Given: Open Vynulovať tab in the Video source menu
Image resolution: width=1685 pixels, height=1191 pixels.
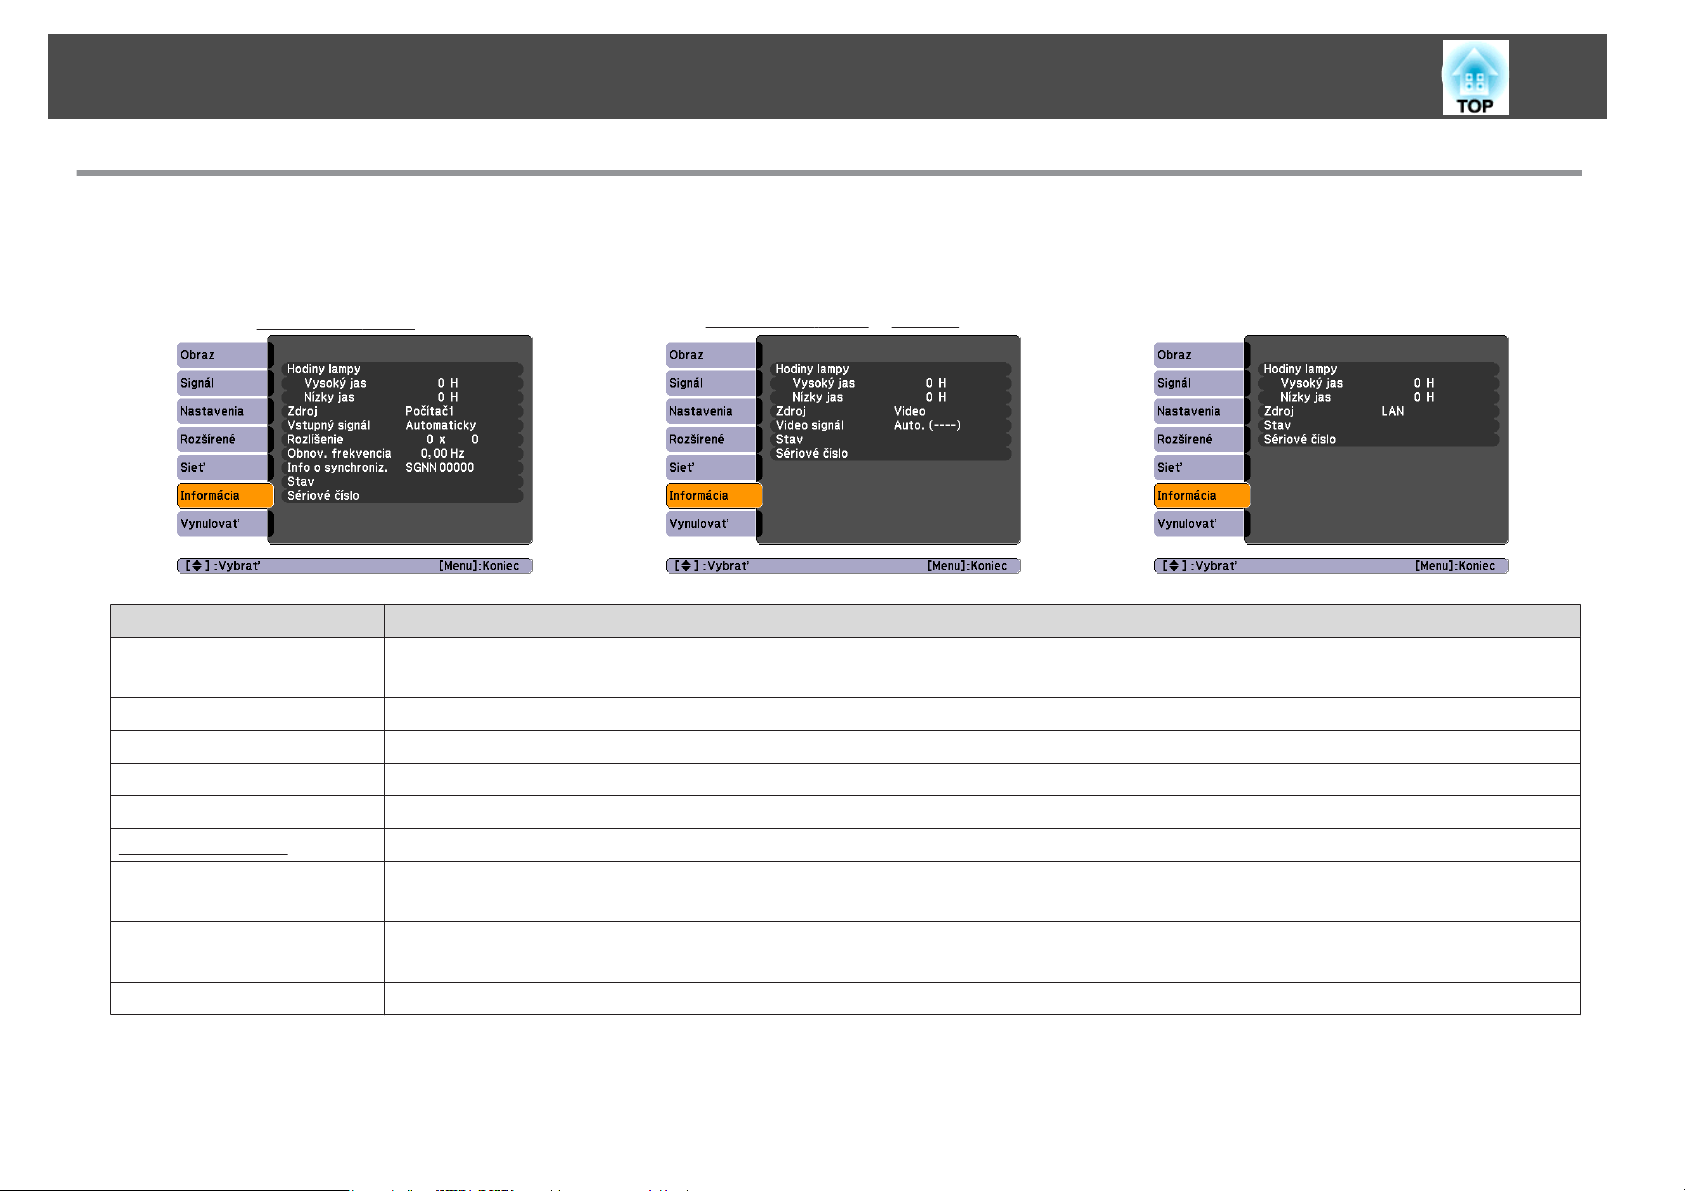Looking at the screenshot, I should tap(712, 523).
